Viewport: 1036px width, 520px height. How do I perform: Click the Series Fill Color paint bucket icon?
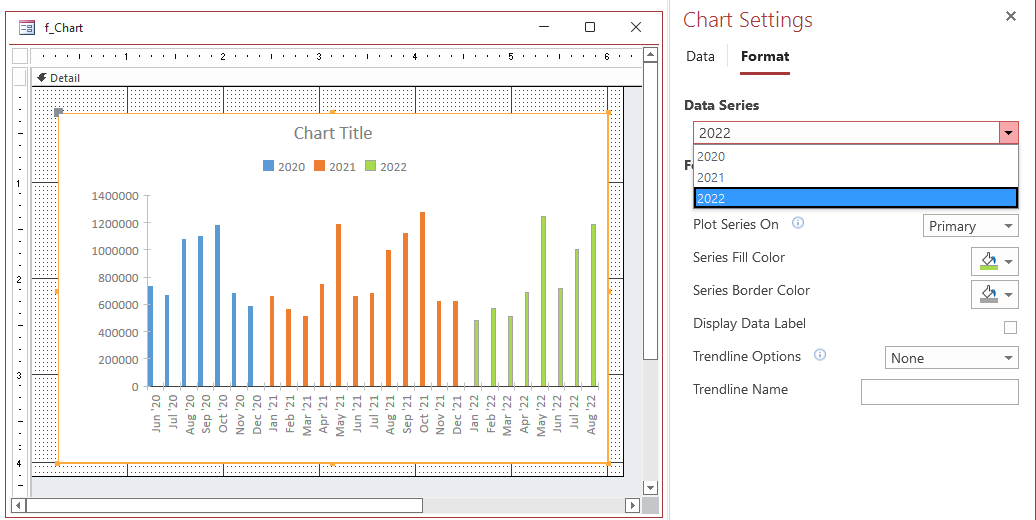[987, 260]
